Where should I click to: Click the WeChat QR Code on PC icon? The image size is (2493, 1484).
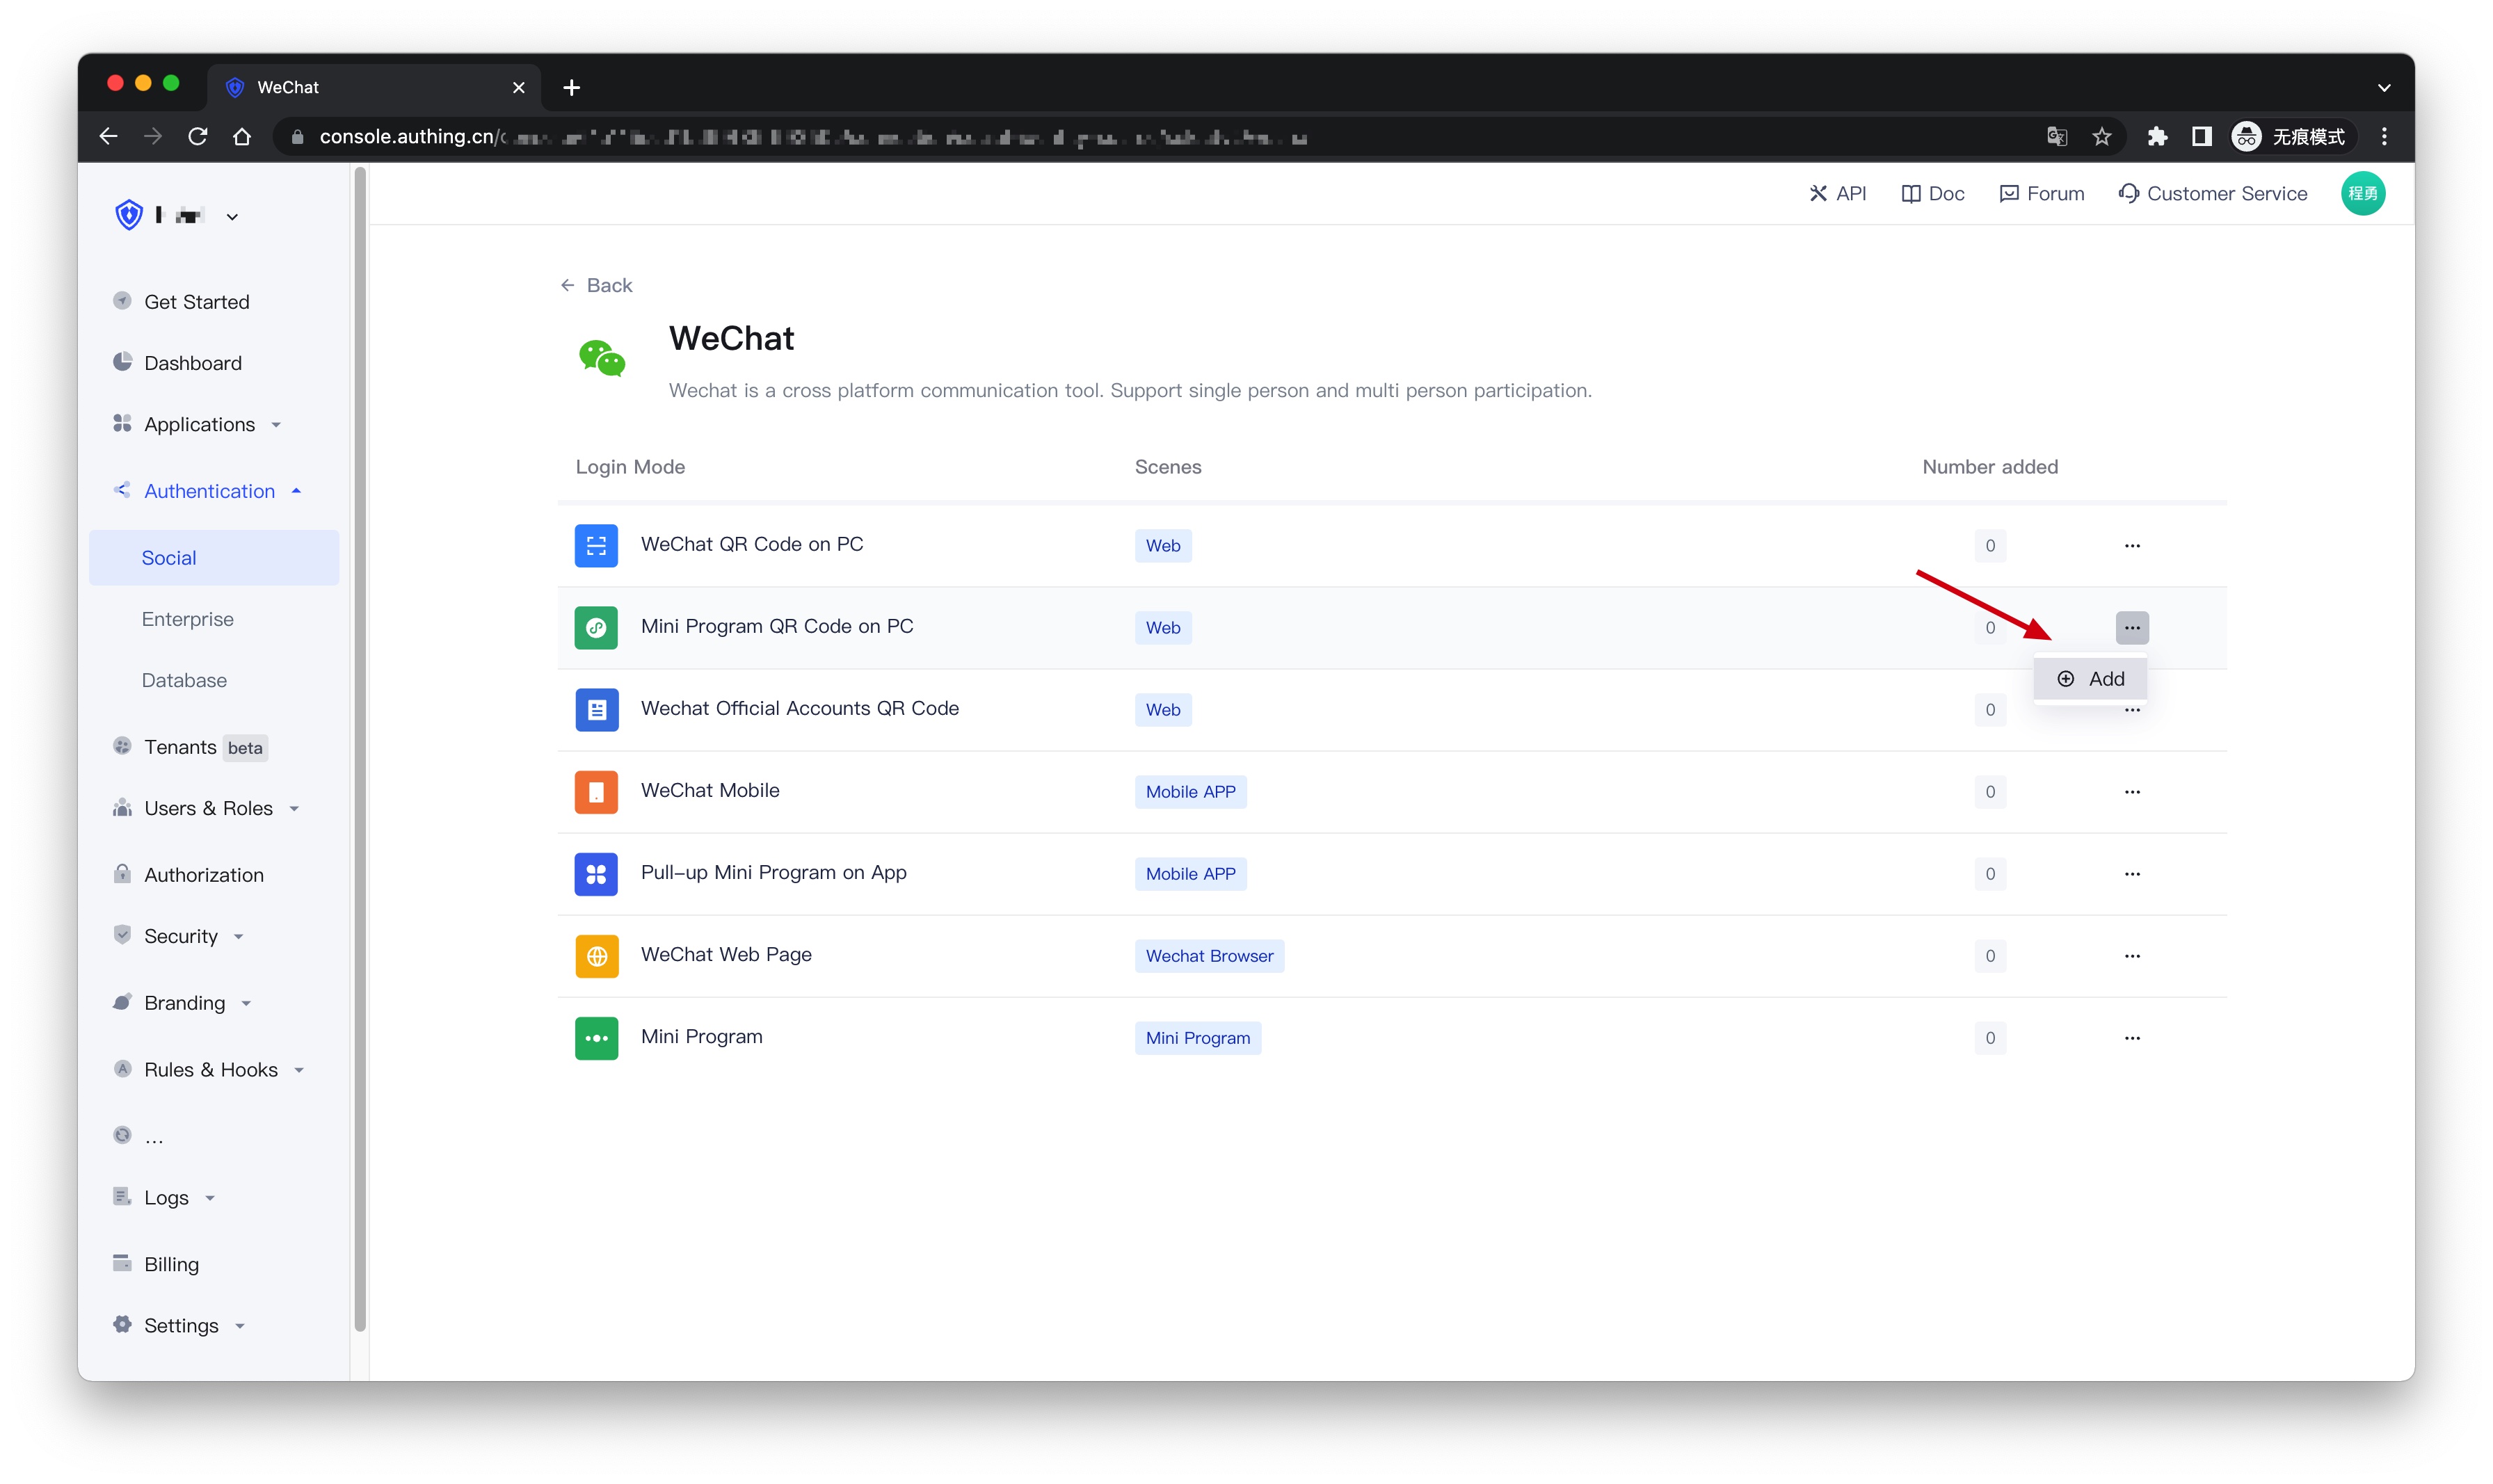pyautogui.click(x=596, y=545)
